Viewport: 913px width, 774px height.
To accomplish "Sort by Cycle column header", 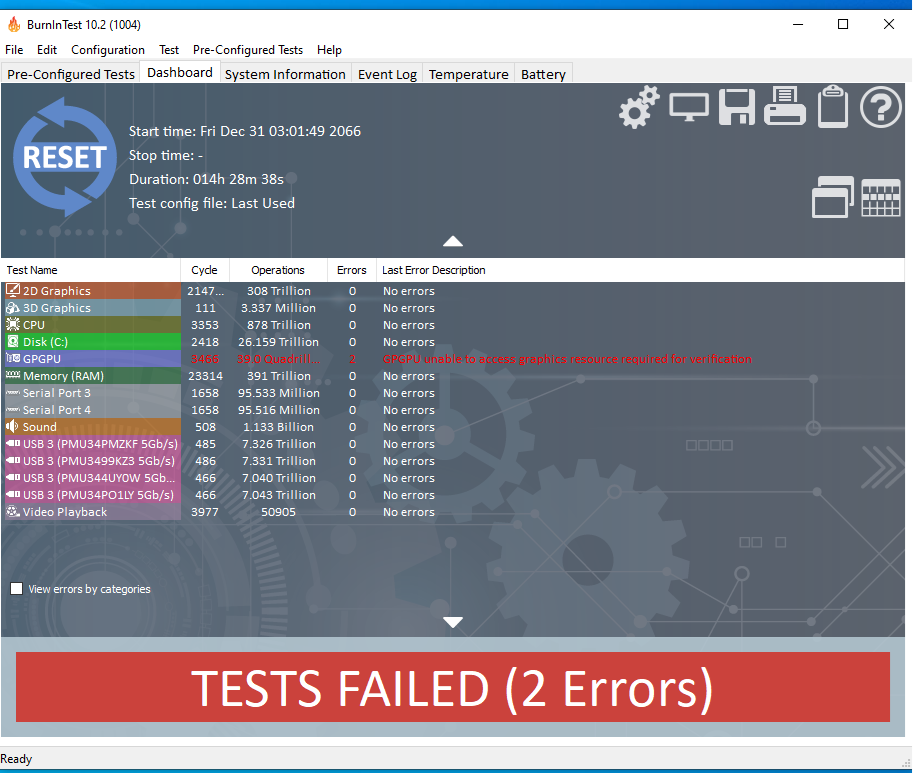I will 204,270.
